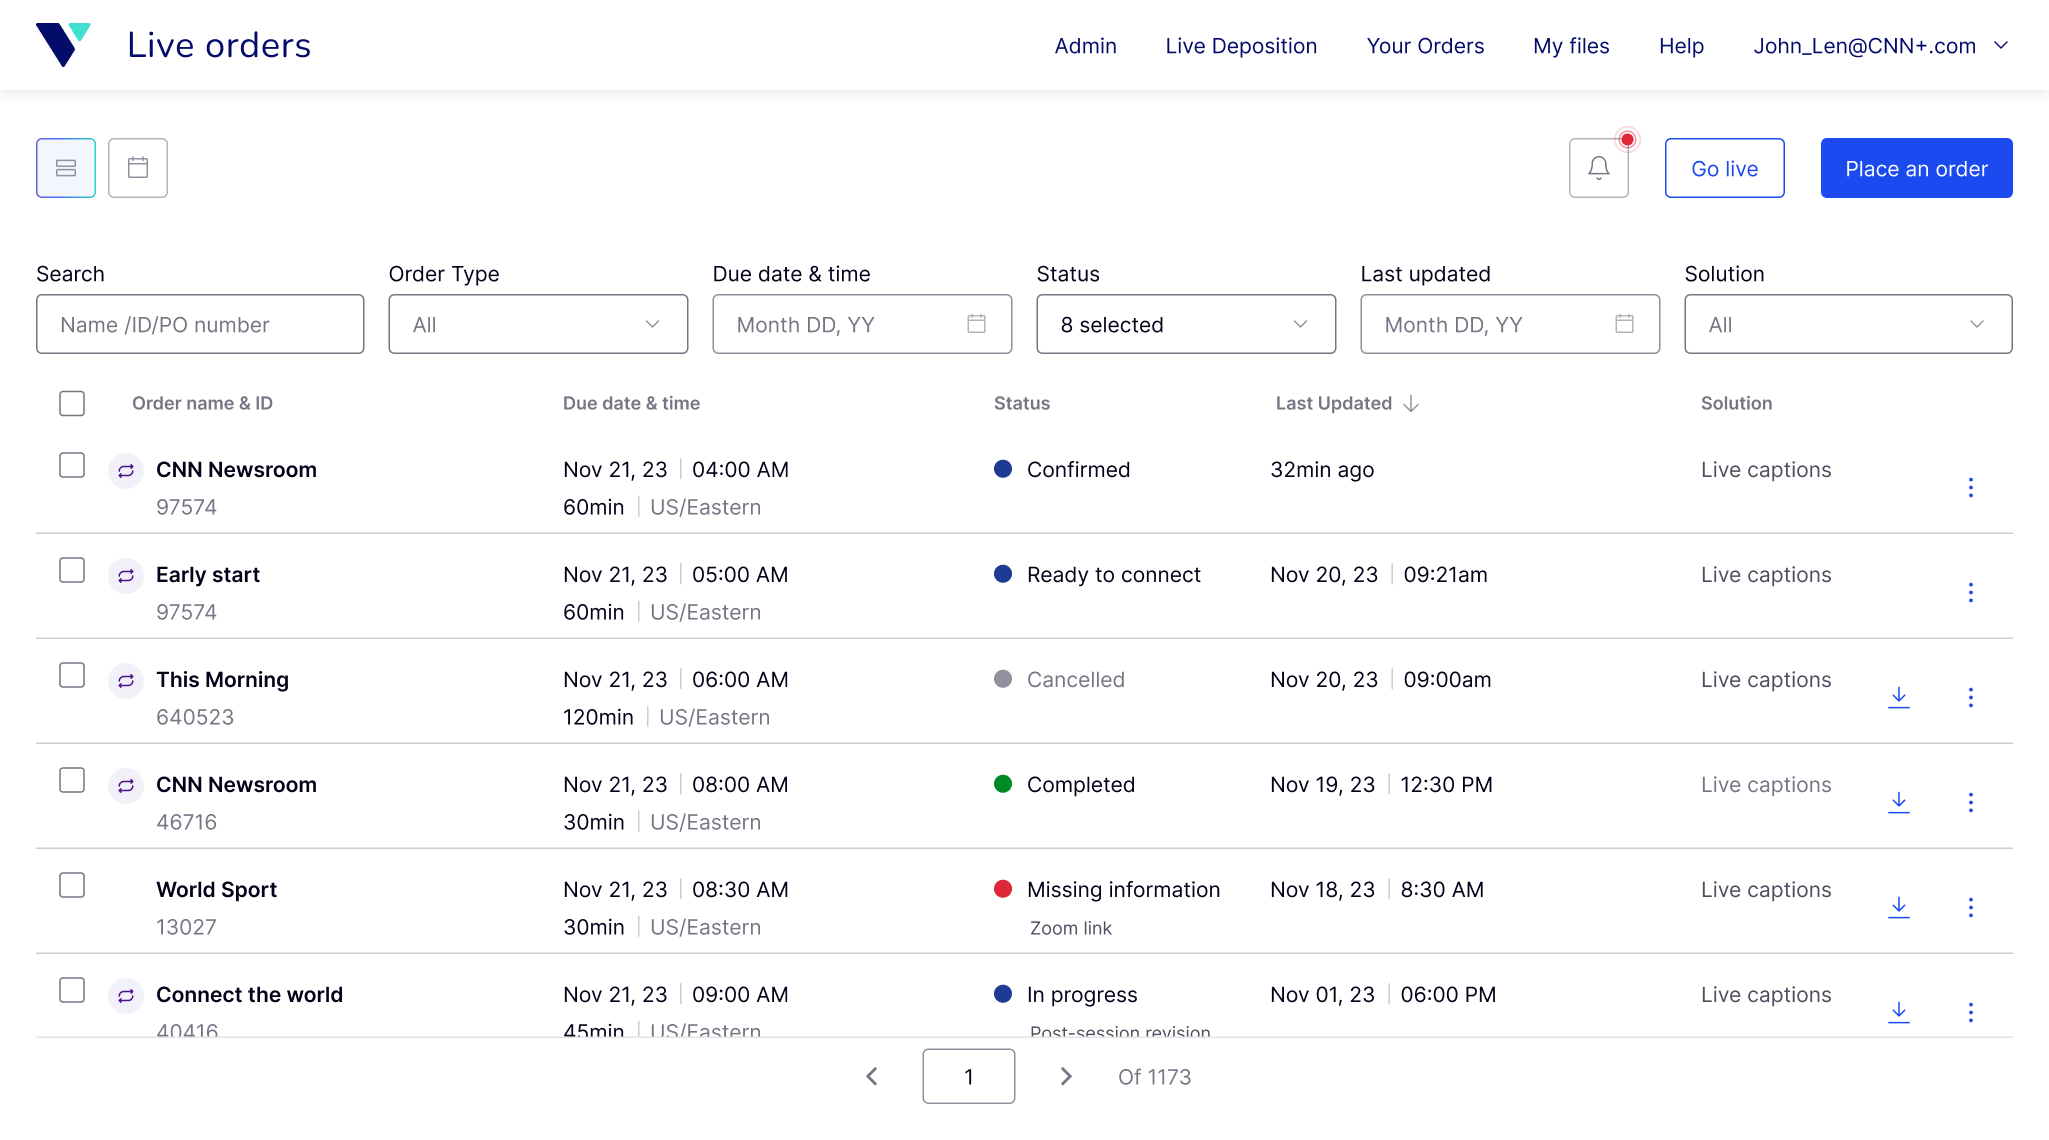Viewport: 2049px width, 1140px height.
Task: Expand the Solution filter dropdown
Action: click(x=1848, y=324)
